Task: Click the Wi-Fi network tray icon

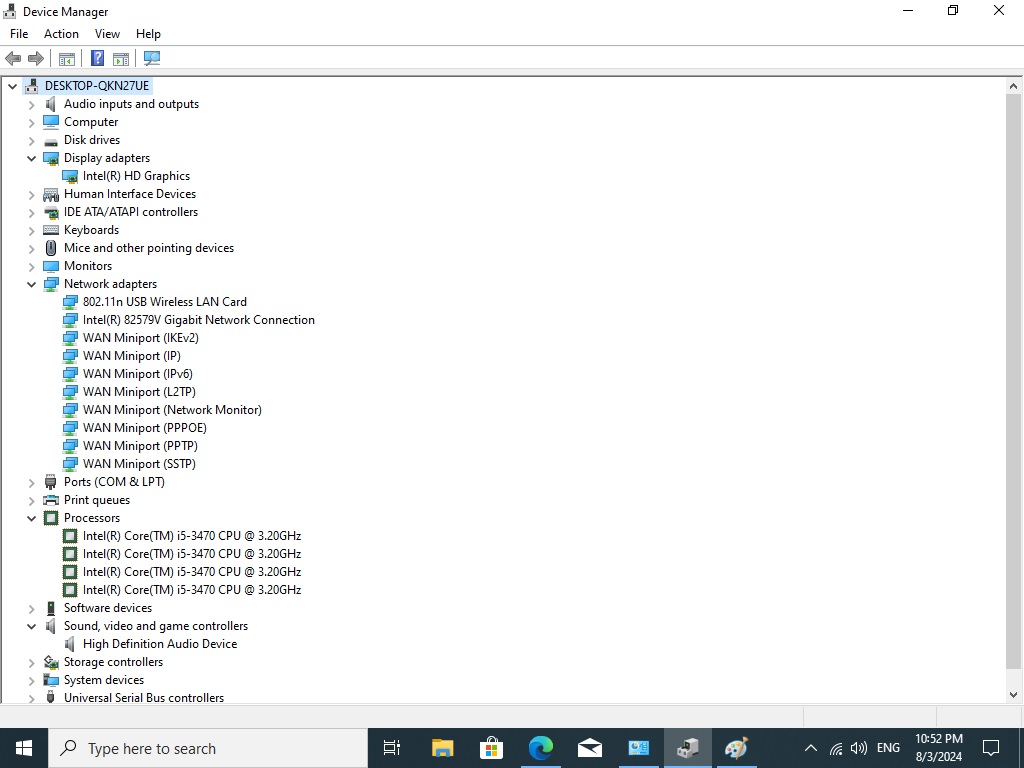Action: point(836,748)
